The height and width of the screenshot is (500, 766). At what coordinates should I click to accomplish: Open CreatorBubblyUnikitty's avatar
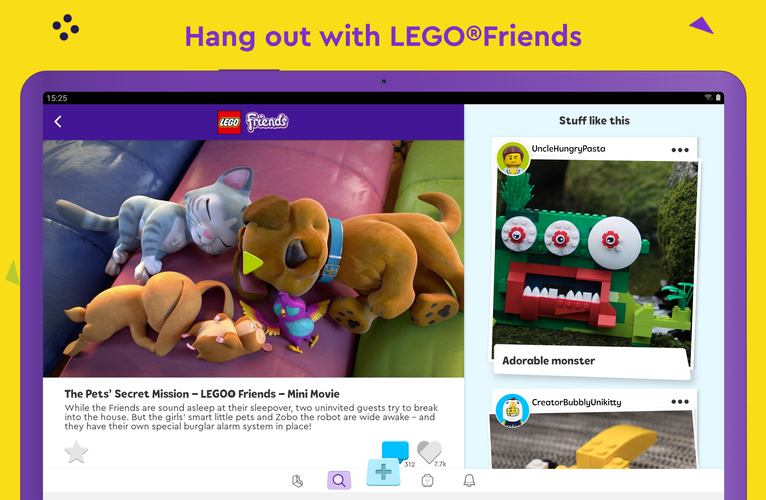pos(512,411)
